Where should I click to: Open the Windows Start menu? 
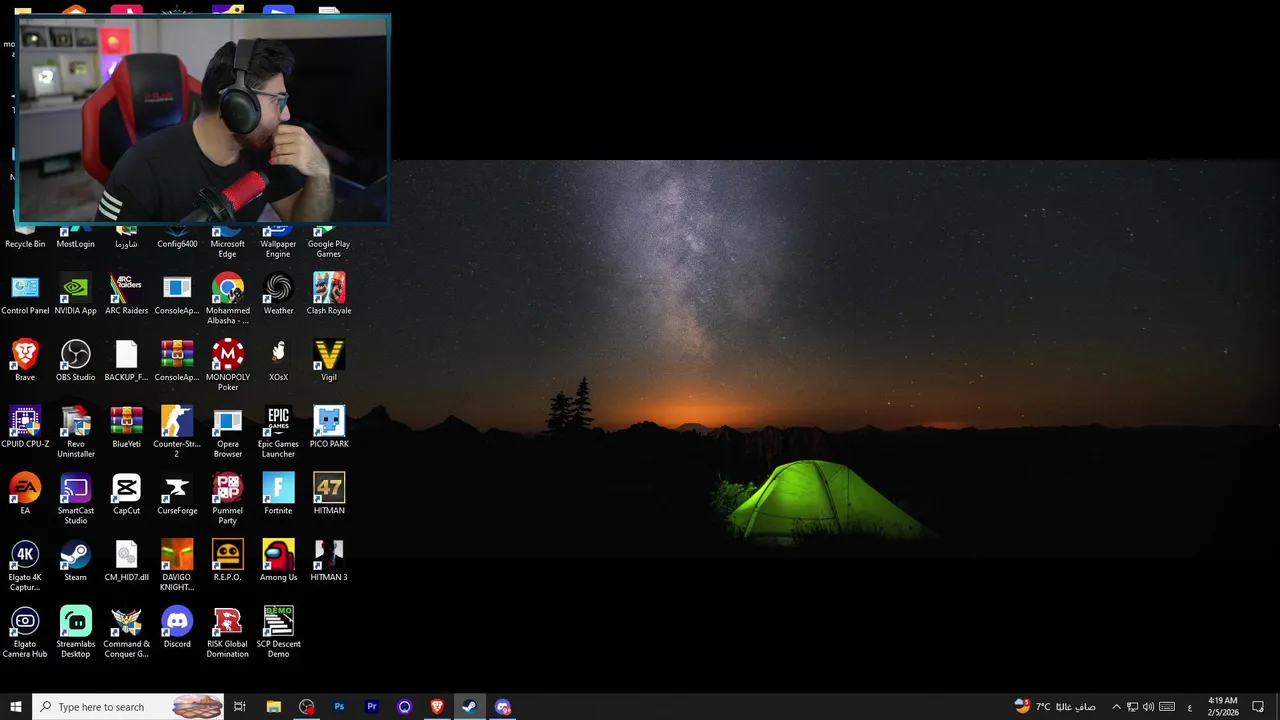point(16,707)
